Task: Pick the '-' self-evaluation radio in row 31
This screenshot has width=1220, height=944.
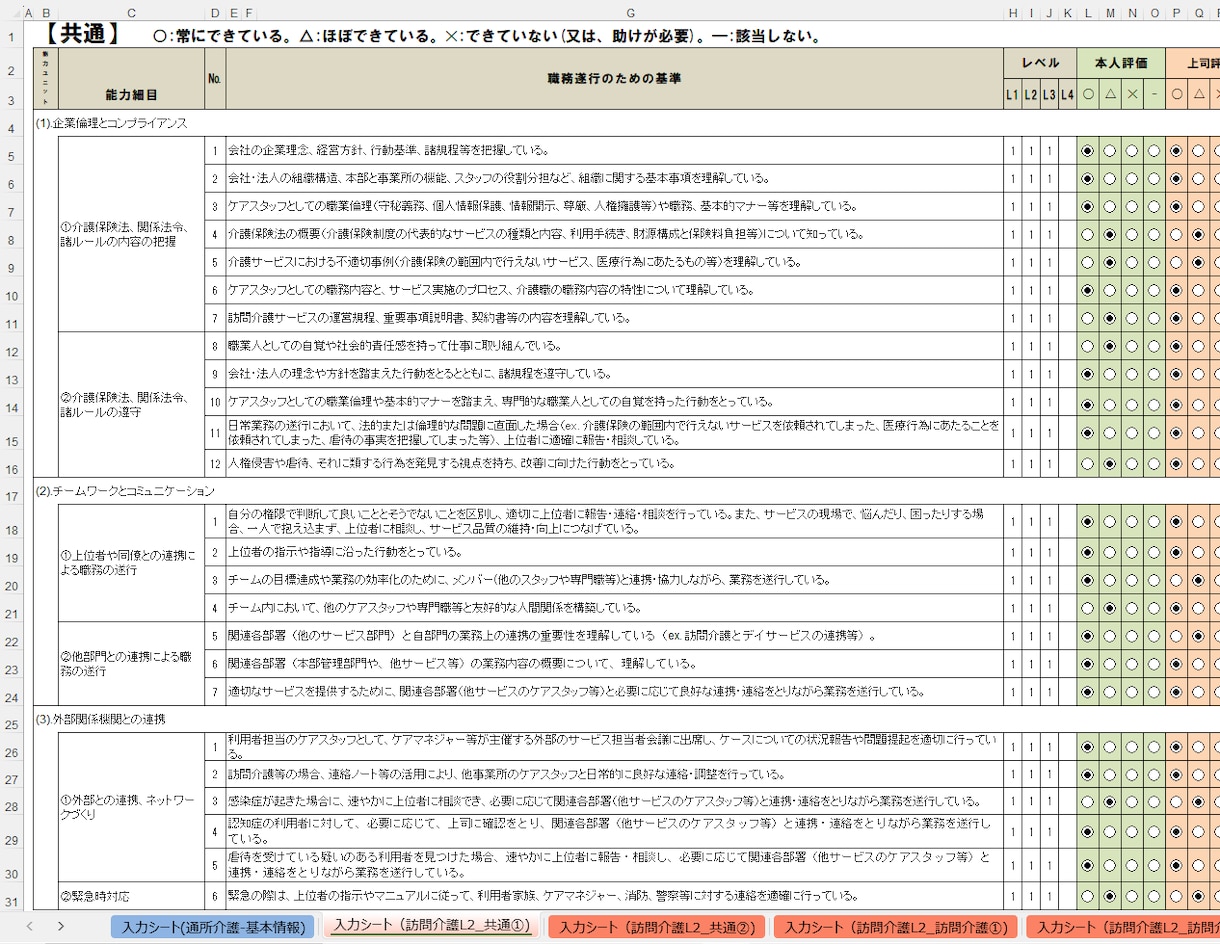Action: click(1154, 896)
